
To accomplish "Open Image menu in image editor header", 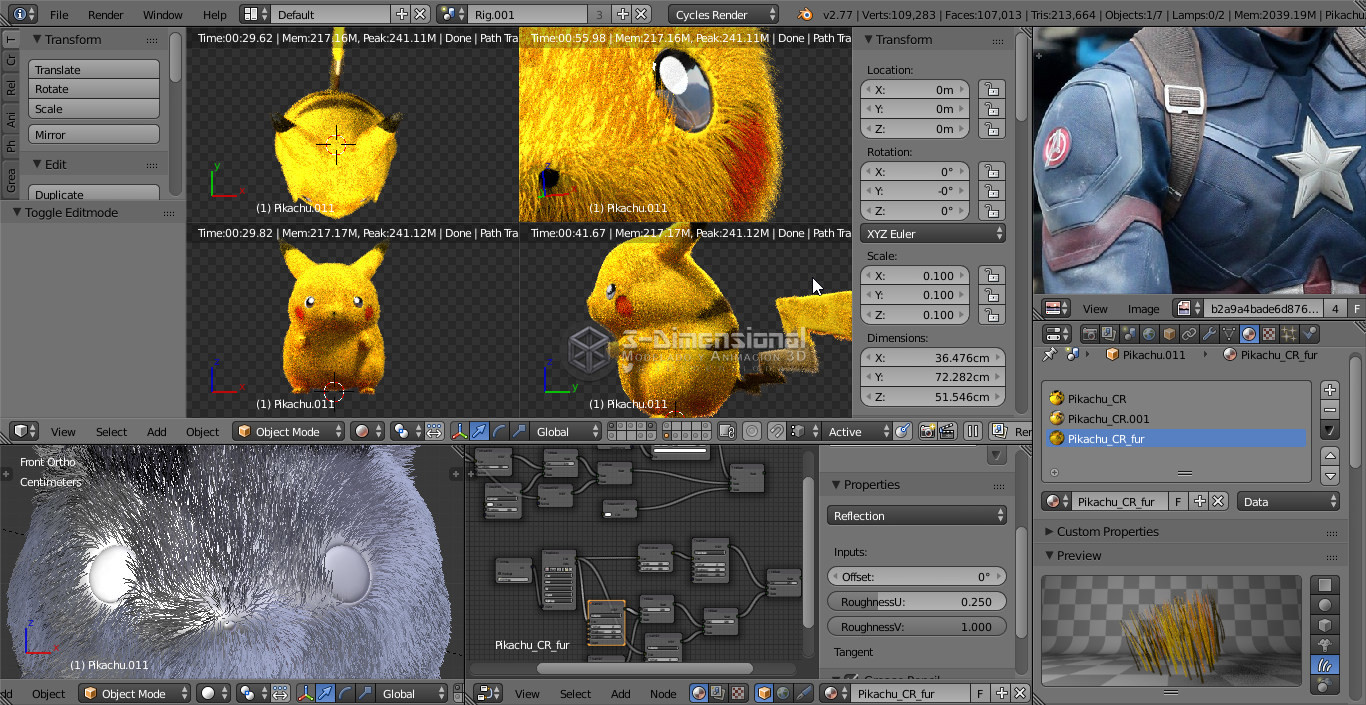I will pos(1143,308).
